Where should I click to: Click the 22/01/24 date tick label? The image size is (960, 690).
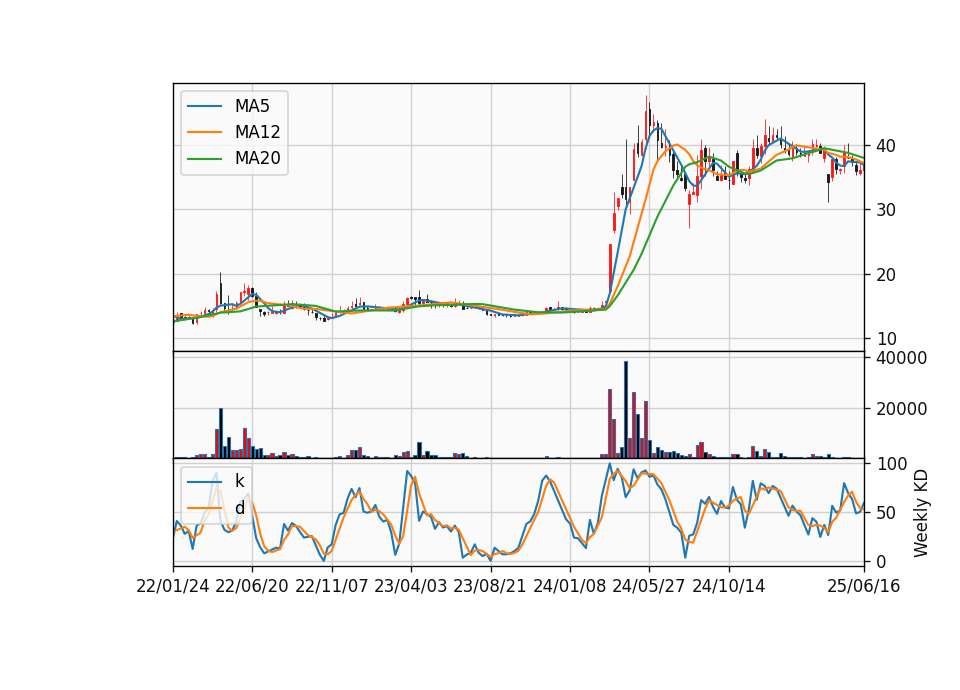coord(173,586)
